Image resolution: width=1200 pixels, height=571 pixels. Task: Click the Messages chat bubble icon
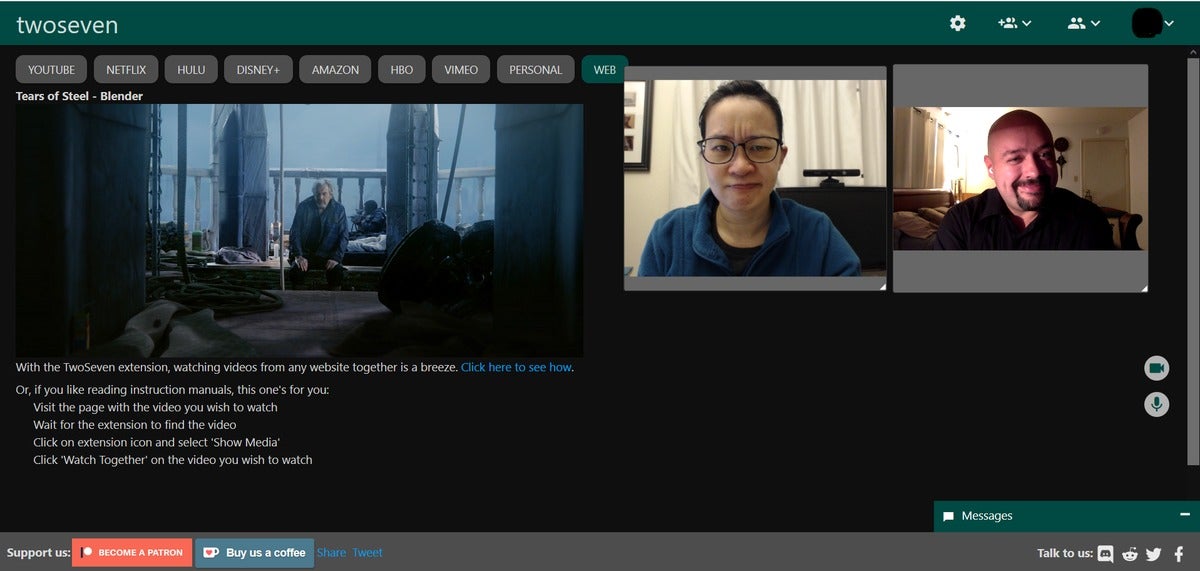click(x=948, y=517)
